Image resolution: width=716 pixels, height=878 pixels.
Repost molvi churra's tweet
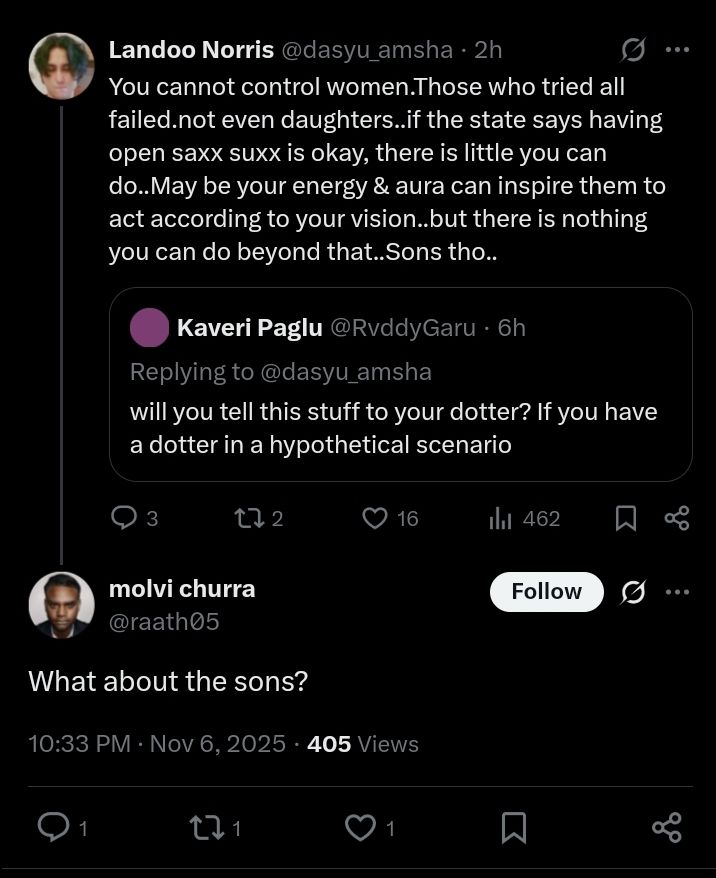click(x=204, y=827)
